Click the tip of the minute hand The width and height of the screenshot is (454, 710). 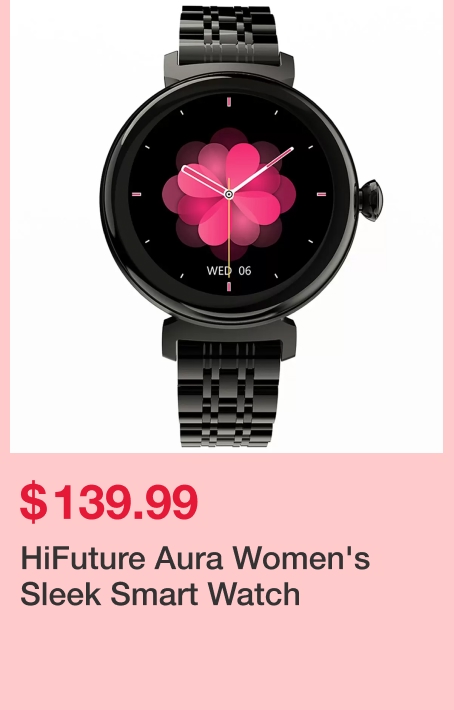292,149
